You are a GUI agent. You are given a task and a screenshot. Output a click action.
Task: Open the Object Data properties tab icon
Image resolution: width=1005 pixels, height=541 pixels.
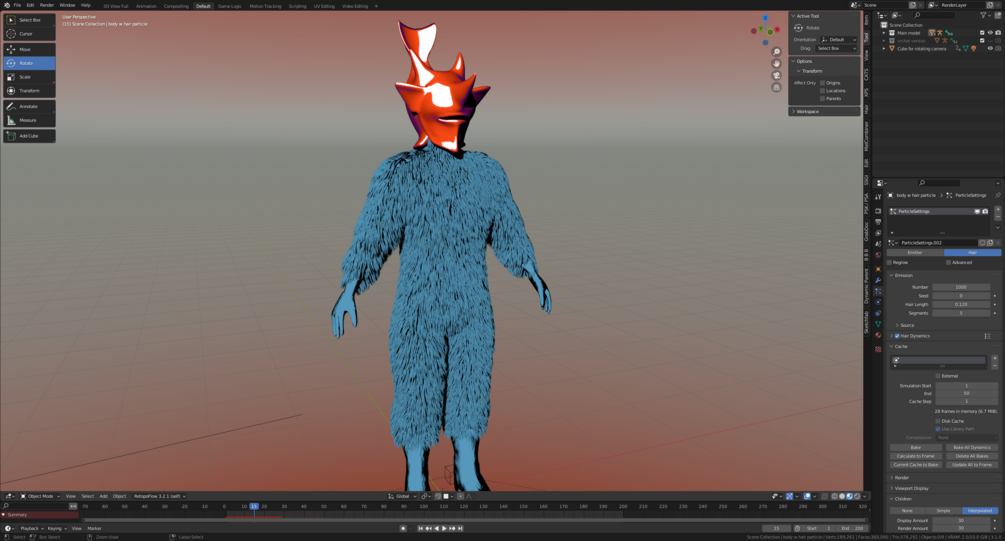pos(878,324)
